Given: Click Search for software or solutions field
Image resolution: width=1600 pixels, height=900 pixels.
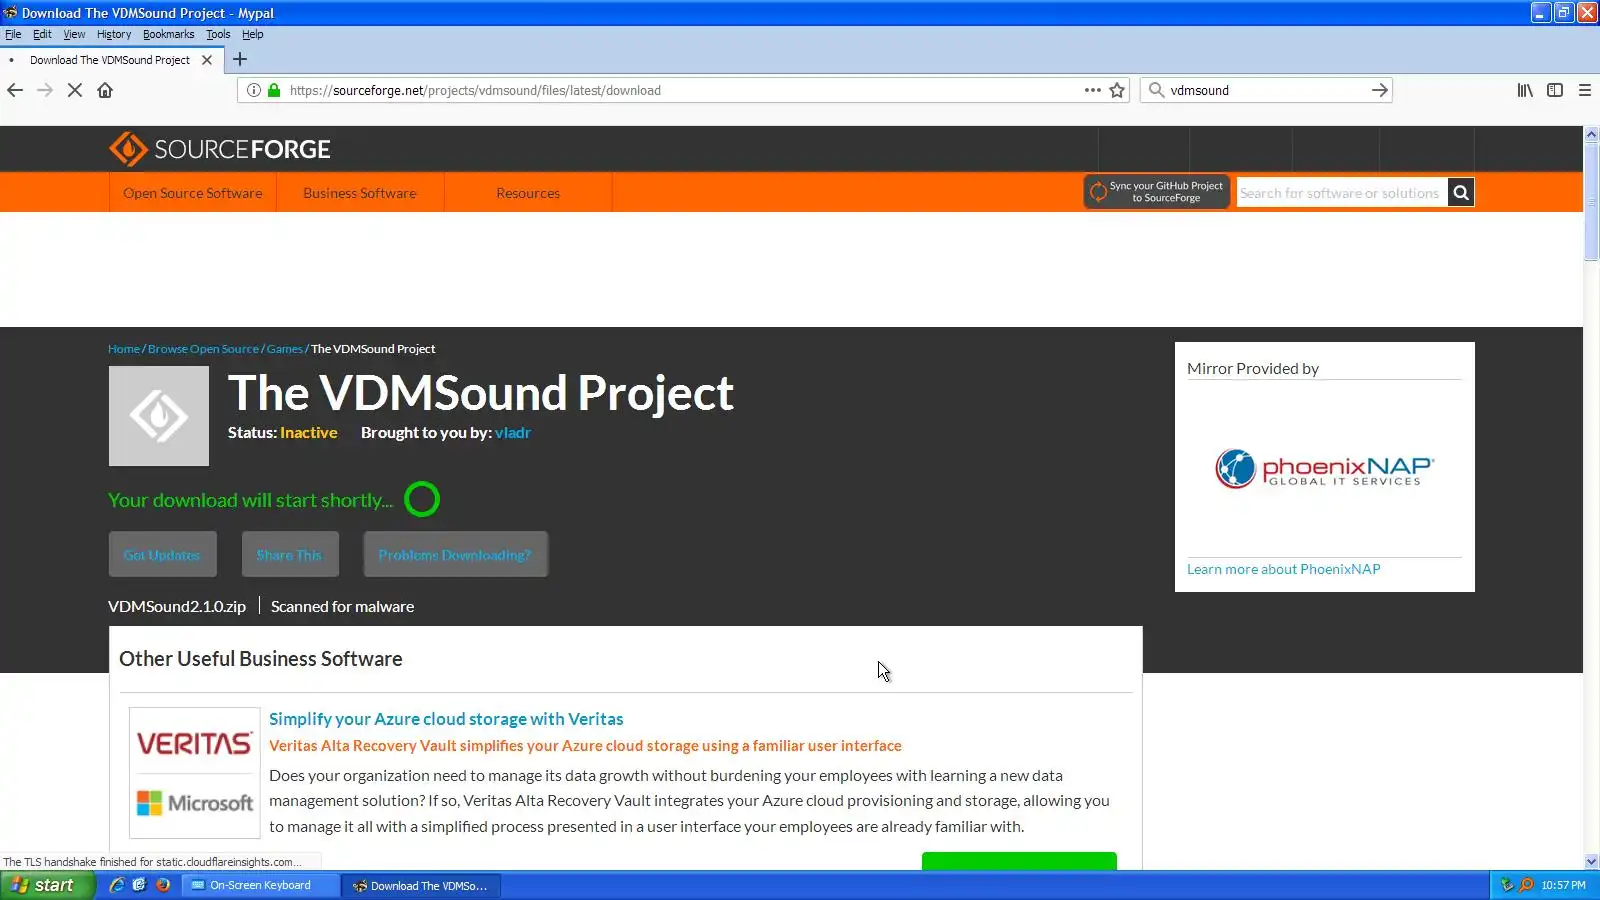Looking at the screenshot, I should pos(1342,193).
